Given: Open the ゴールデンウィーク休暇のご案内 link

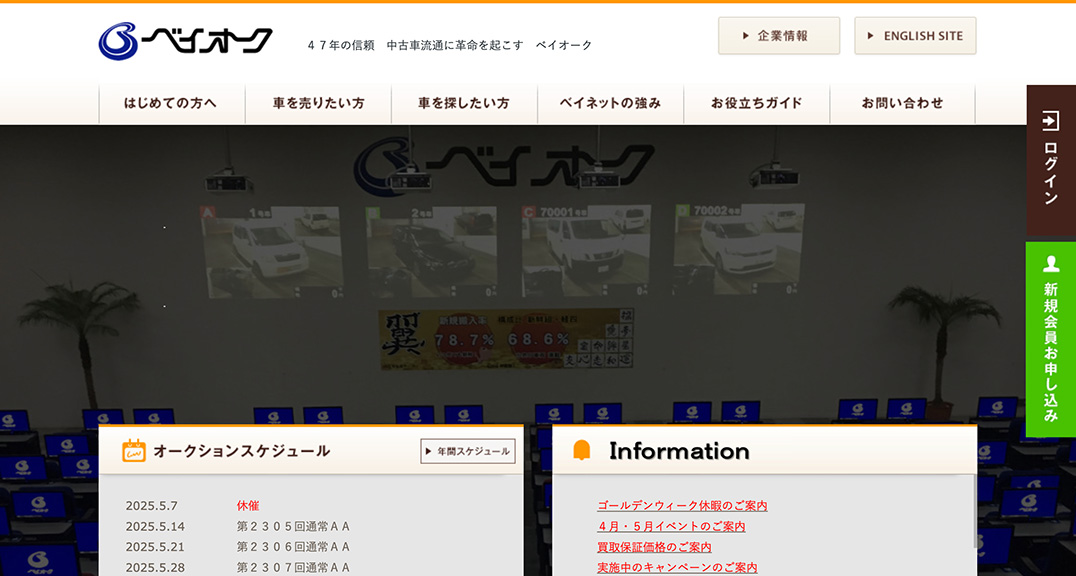Looking at the screenshot, I should 682,506.
